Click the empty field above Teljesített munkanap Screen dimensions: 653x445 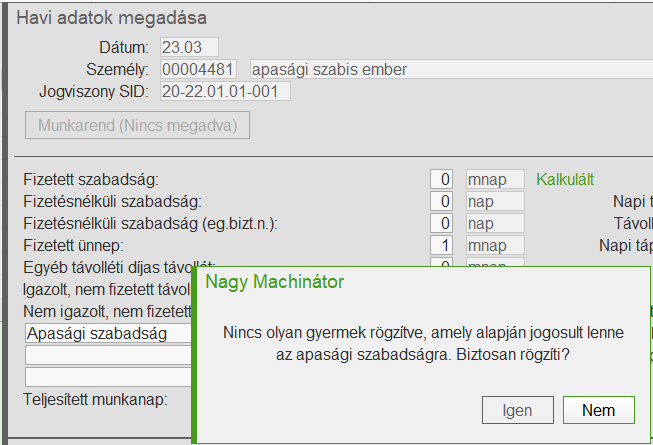pyautogui.click(x=108, y=377)
